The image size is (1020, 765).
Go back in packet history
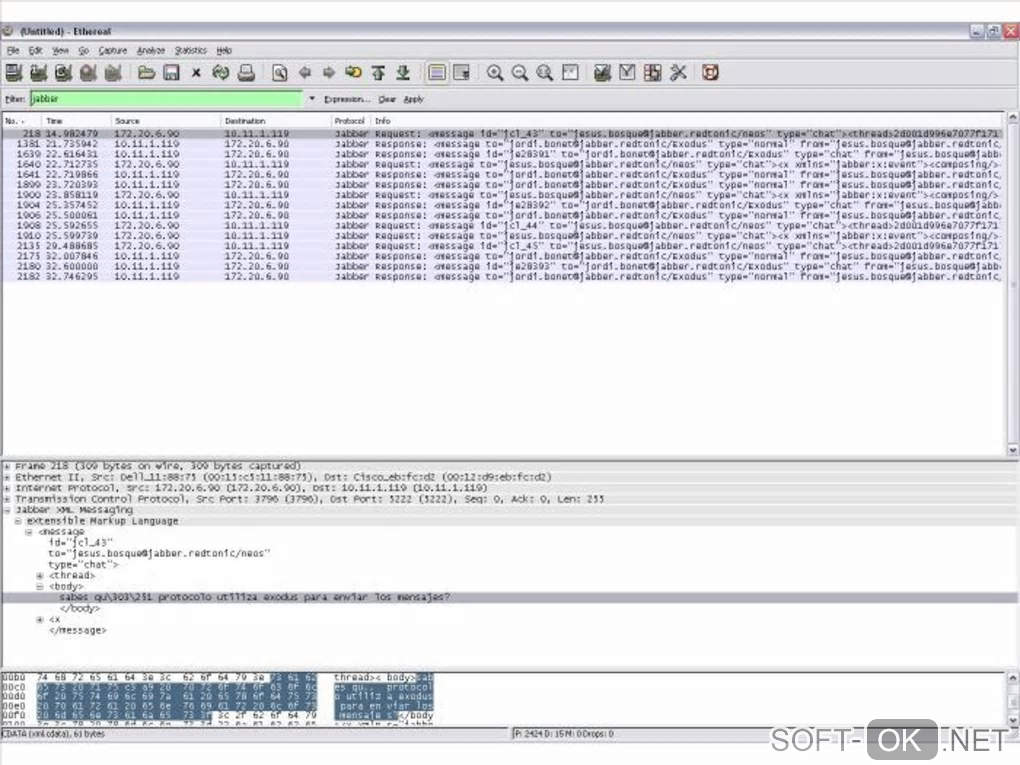coord(304,73)
